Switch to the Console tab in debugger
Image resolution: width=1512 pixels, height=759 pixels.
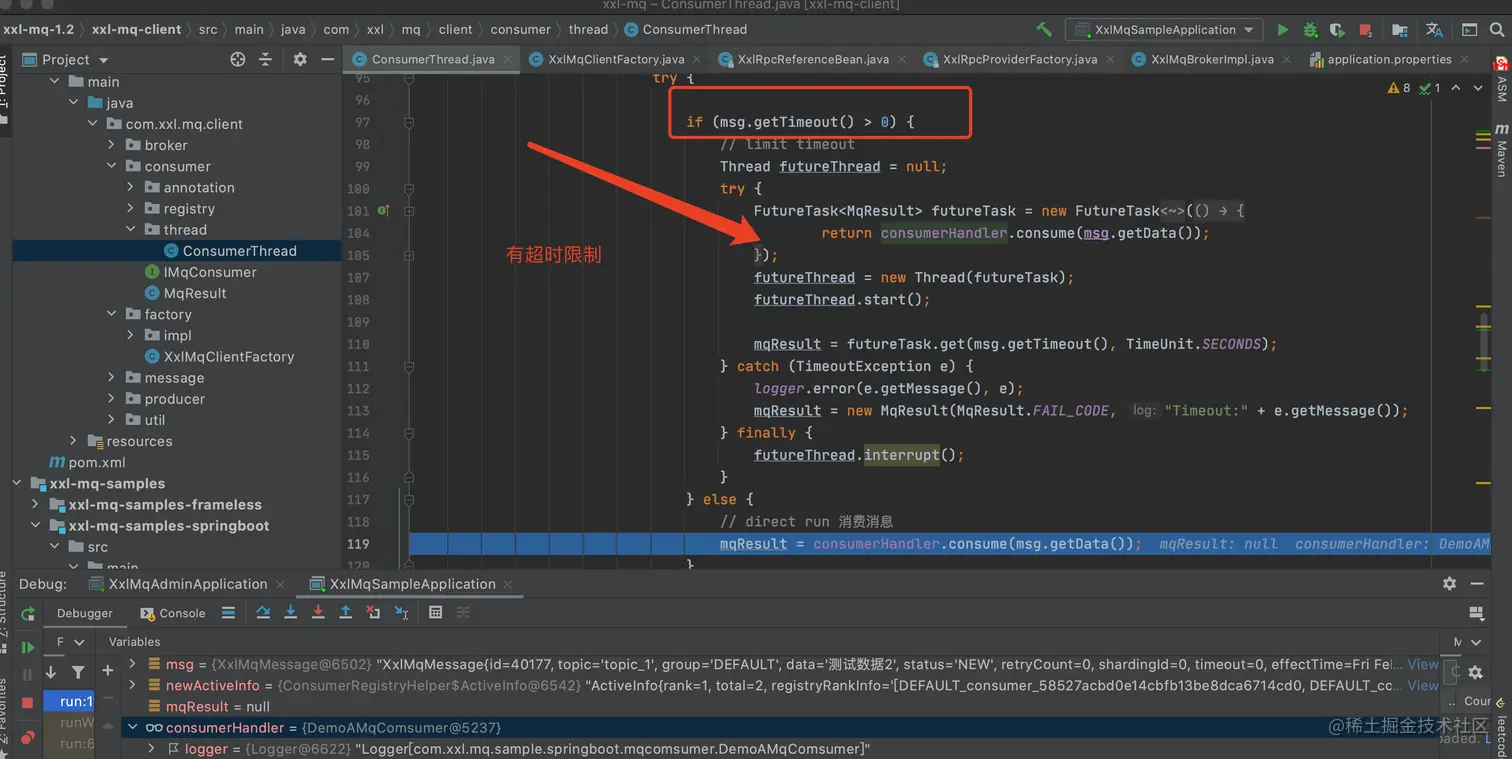[181, 613]
